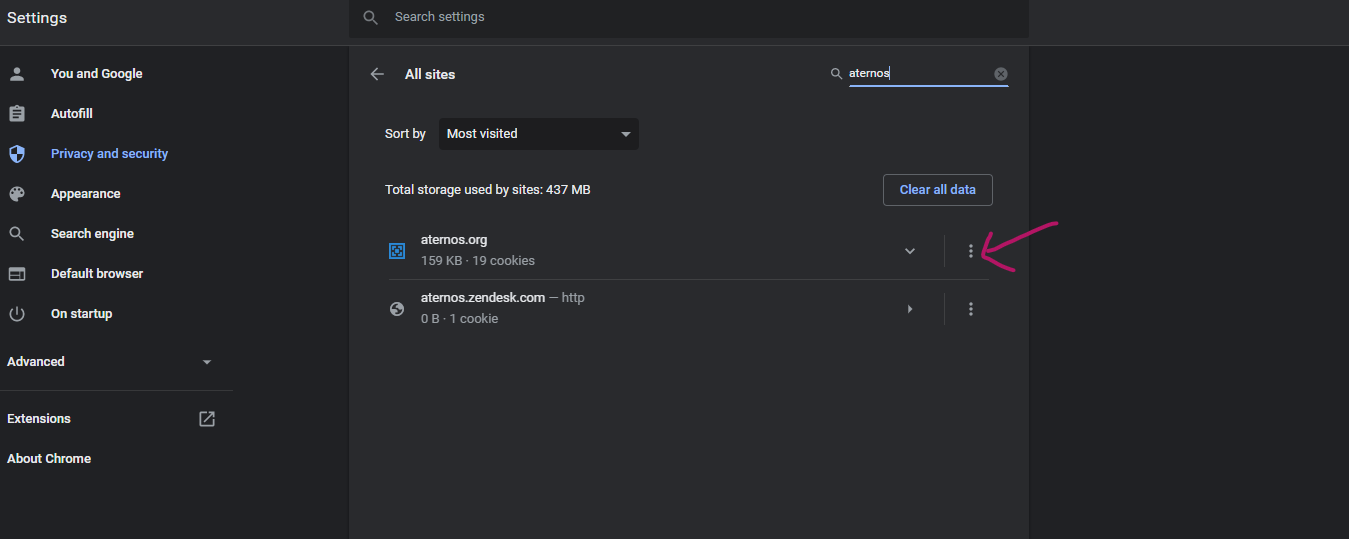Collapse the aternos.org entry chevron
Image resolution: width=1349 pixels, height=539 pixels.
click(x=910, y=251)
